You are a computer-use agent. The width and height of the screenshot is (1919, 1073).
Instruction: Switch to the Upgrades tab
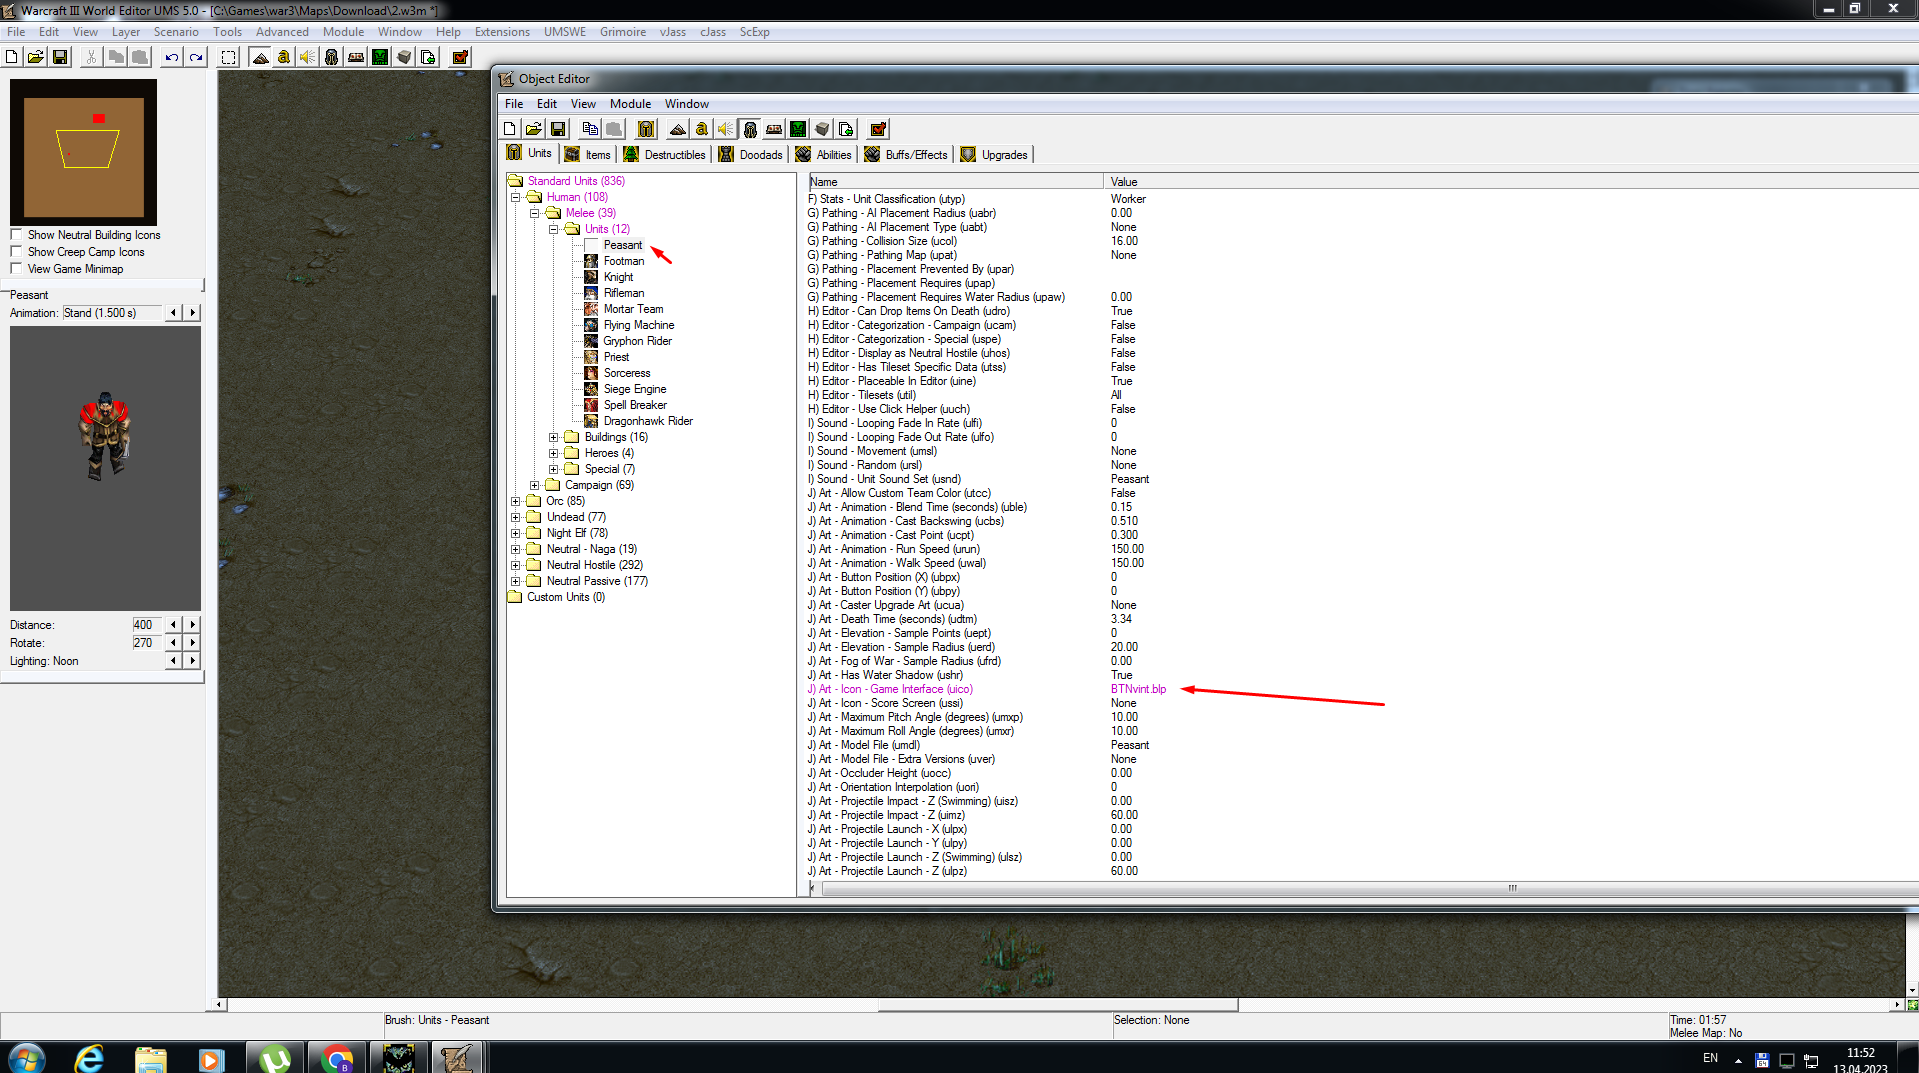[995, 155]
